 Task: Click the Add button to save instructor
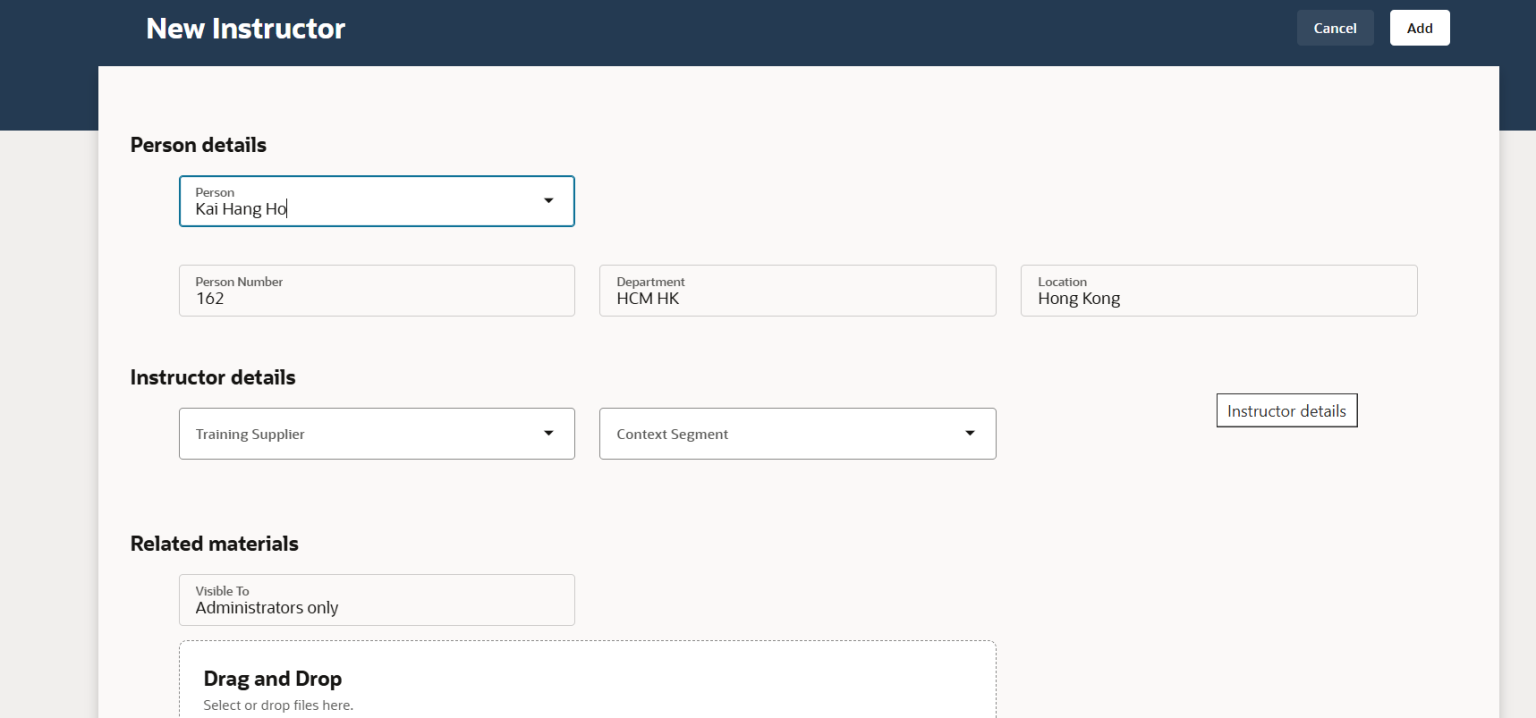click(1419, 27)
